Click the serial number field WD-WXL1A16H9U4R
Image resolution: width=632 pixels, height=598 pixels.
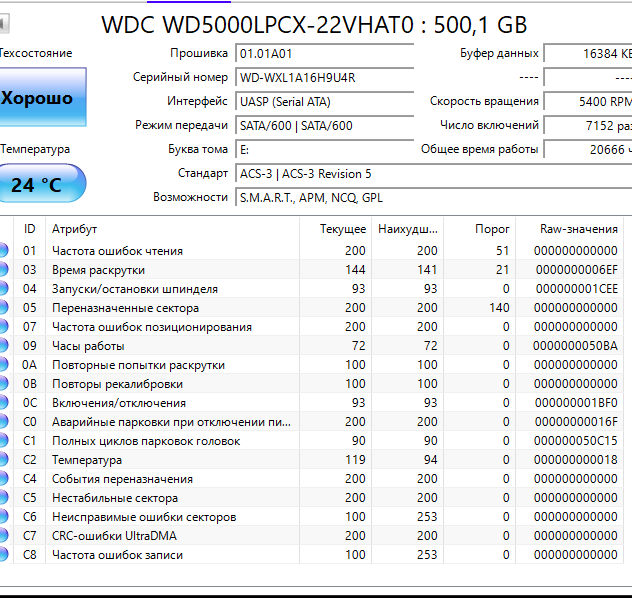coord(324,77)
